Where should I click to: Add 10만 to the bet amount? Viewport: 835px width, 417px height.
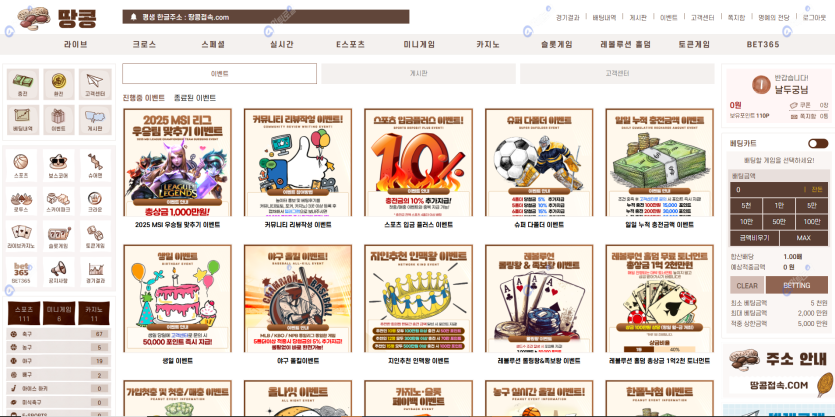coord(746,222)
